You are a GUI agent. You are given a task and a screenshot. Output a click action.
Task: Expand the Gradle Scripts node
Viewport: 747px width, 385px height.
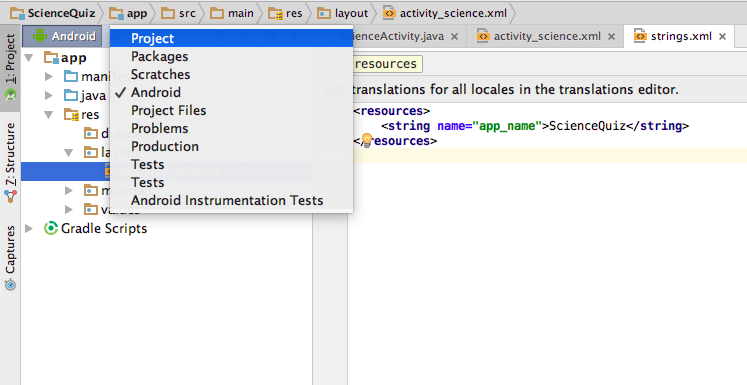[29, 228]
